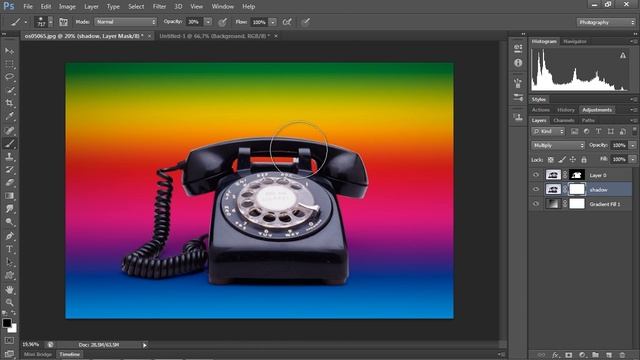The width and height of the screenshot is (640, 360).
Task: Open the Mini Bridge panel tab
Action: click(x=38, y=354)
